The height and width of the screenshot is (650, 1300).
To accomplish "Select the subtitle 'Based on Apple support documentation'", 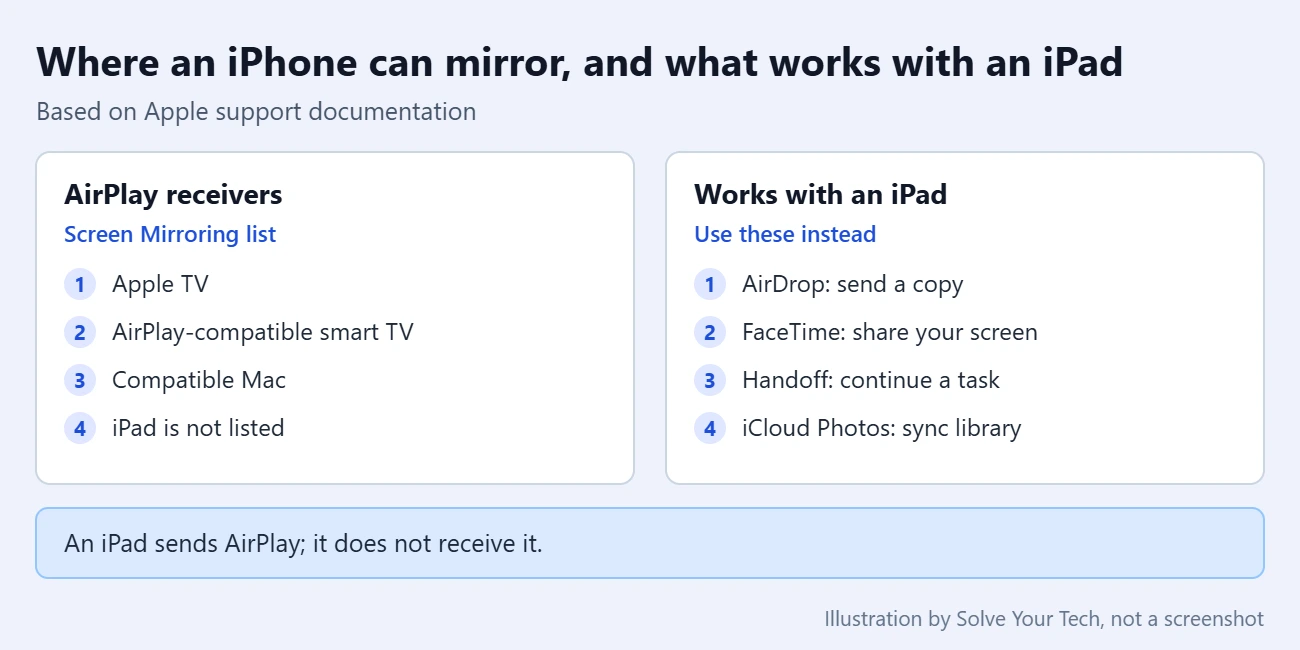I will [256, 111].
